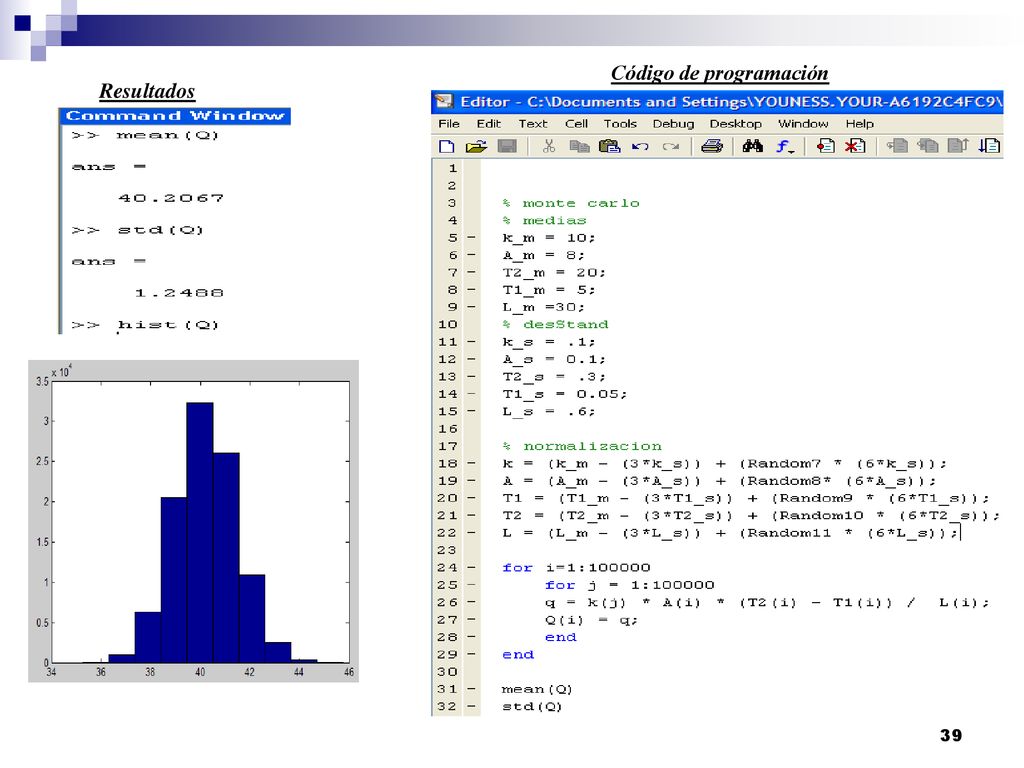
Task: Open Find with the binoculars icon
Action: click(x=752, y=146)
